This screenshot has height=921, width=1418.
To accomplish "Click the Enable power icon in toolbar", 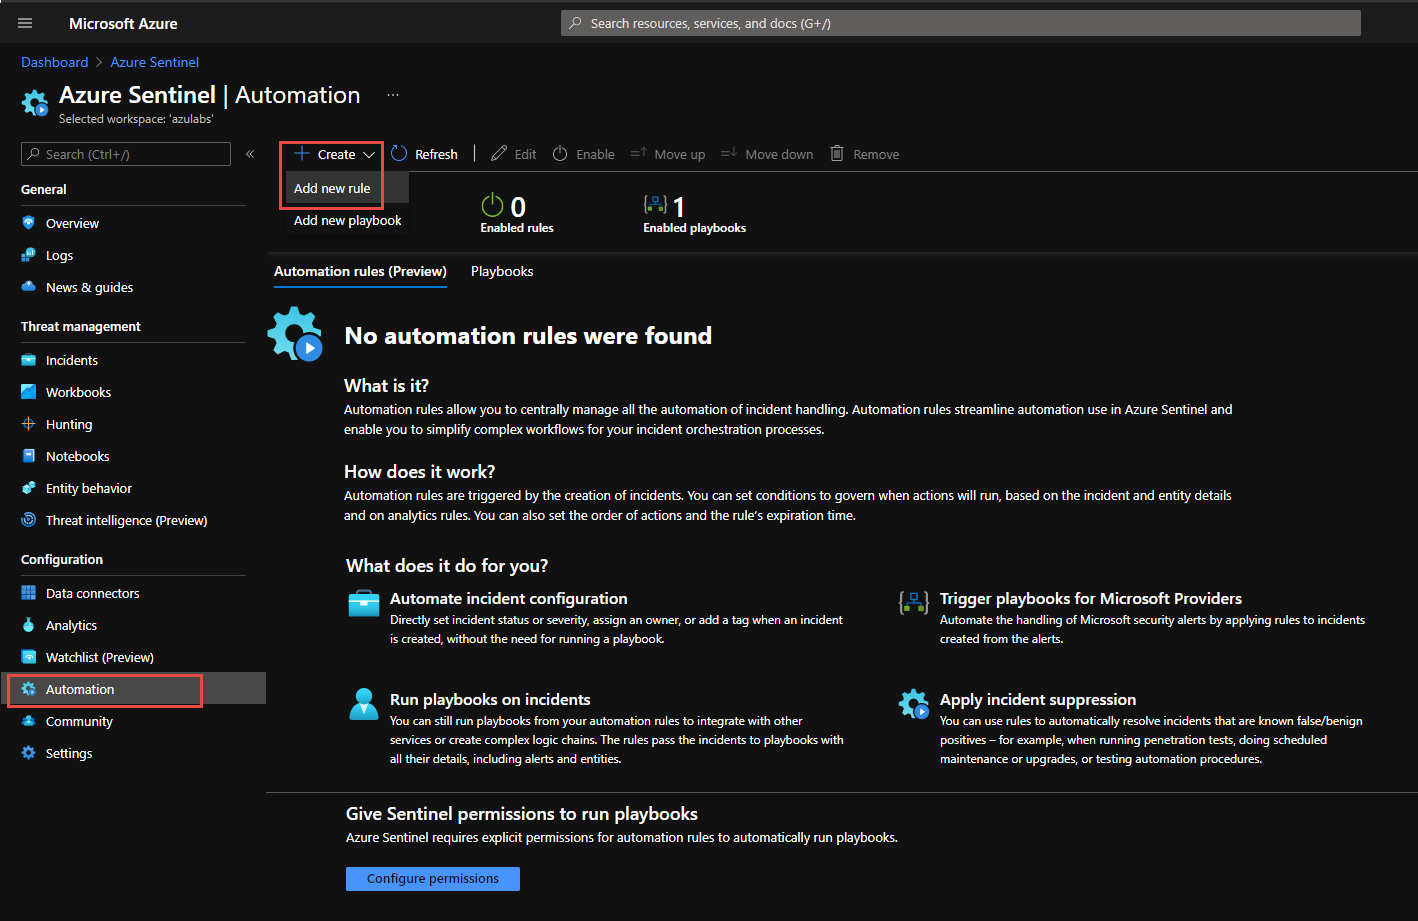I will pos(560,154).
